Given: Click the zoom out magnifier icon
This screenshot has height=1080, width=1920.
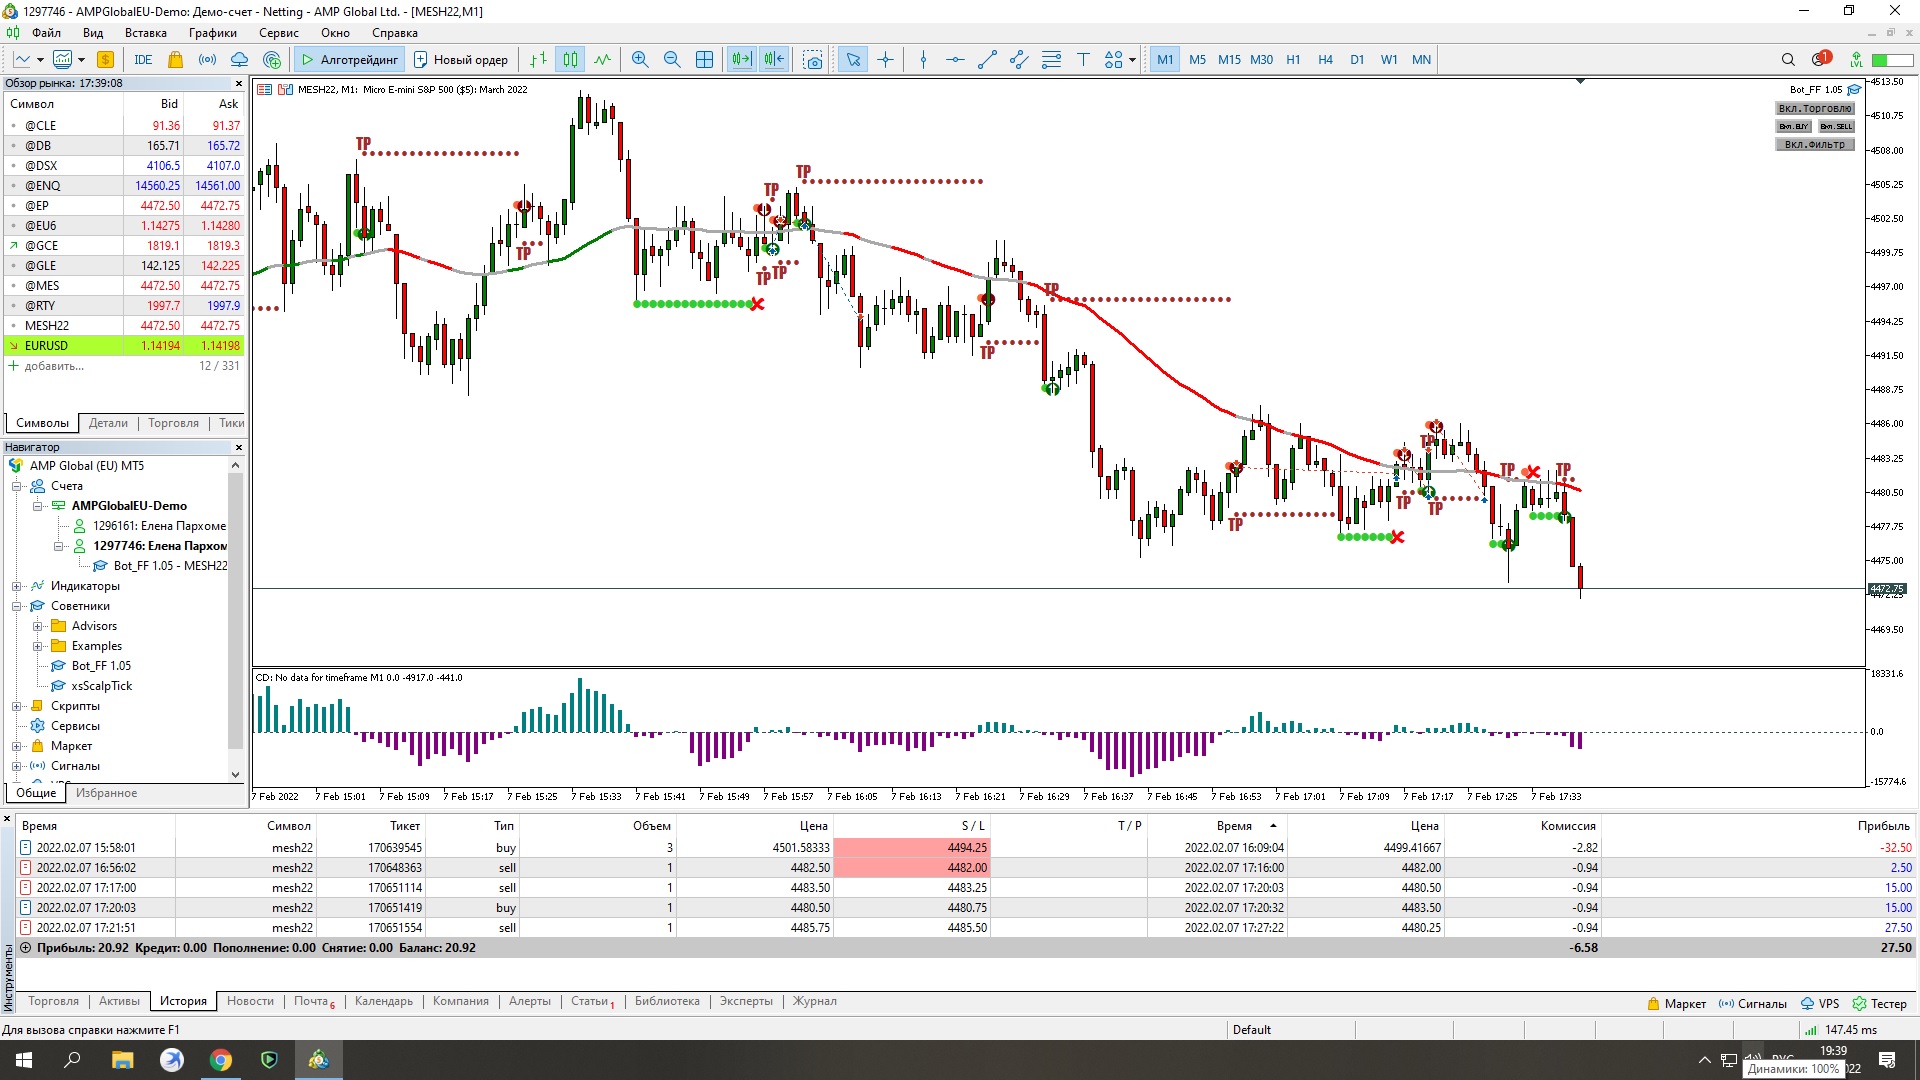Looking at the screenshot, I should [672, 59].
